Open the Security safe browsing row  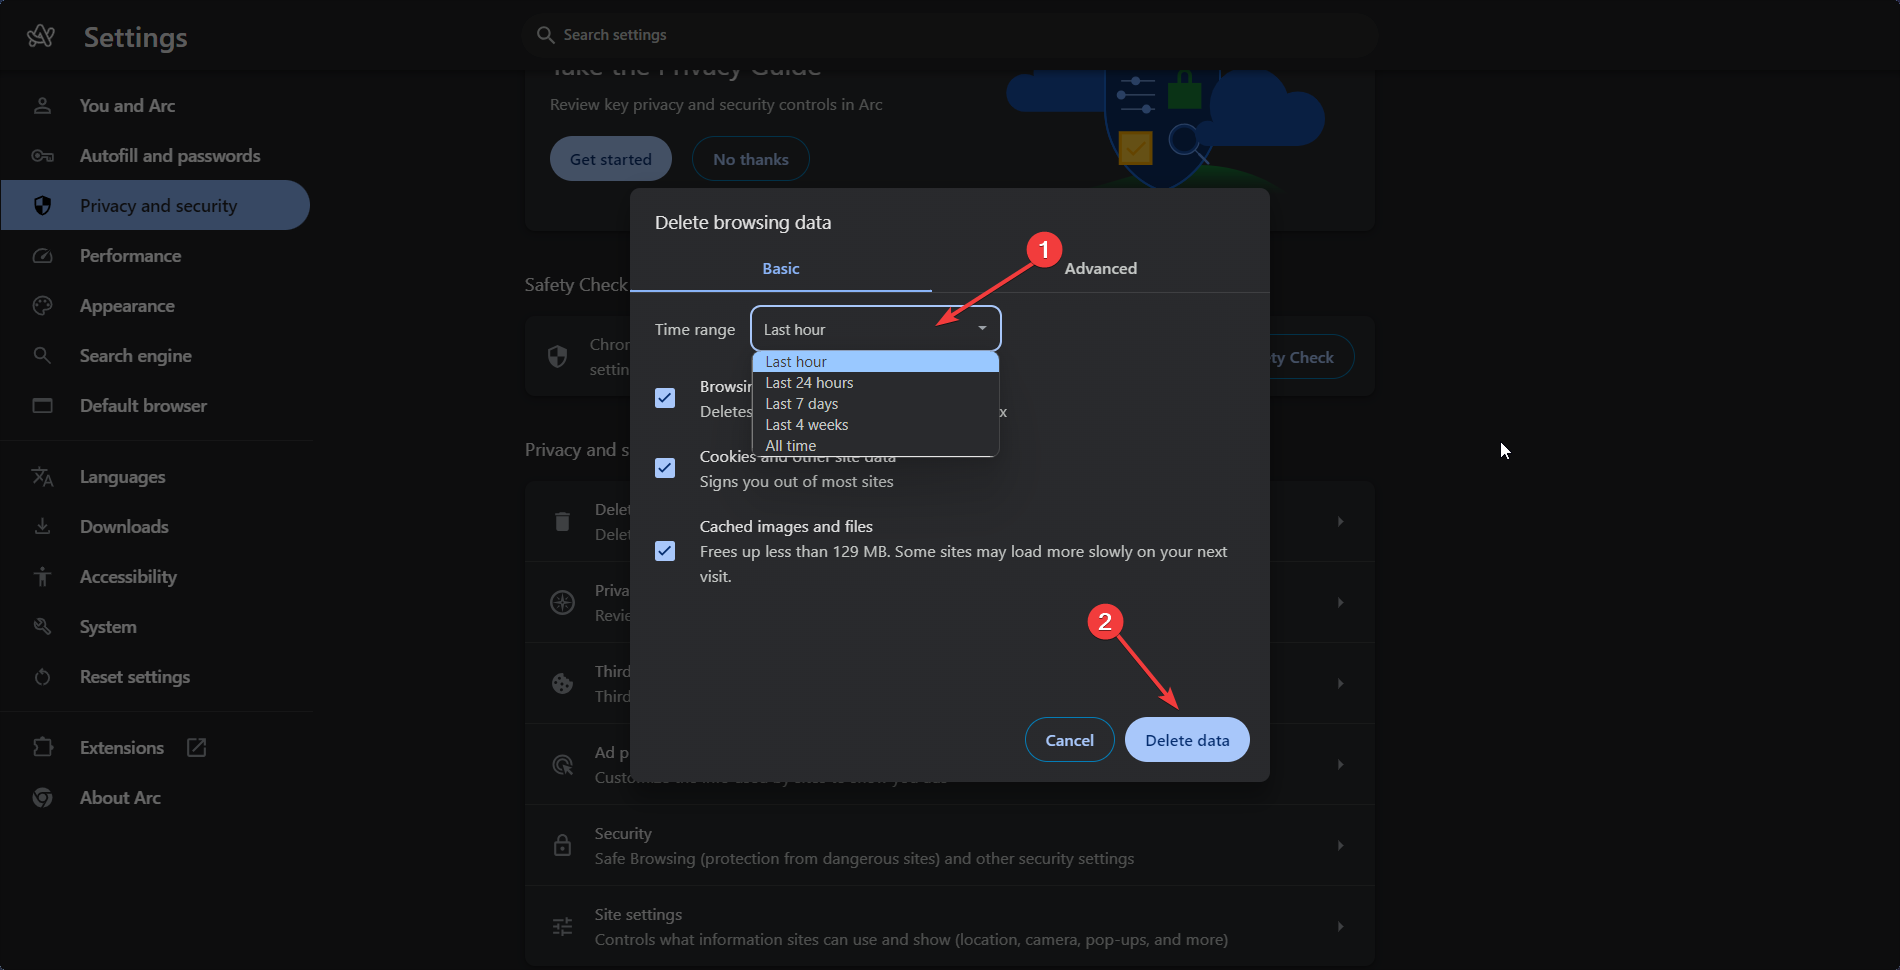point(950,846)
